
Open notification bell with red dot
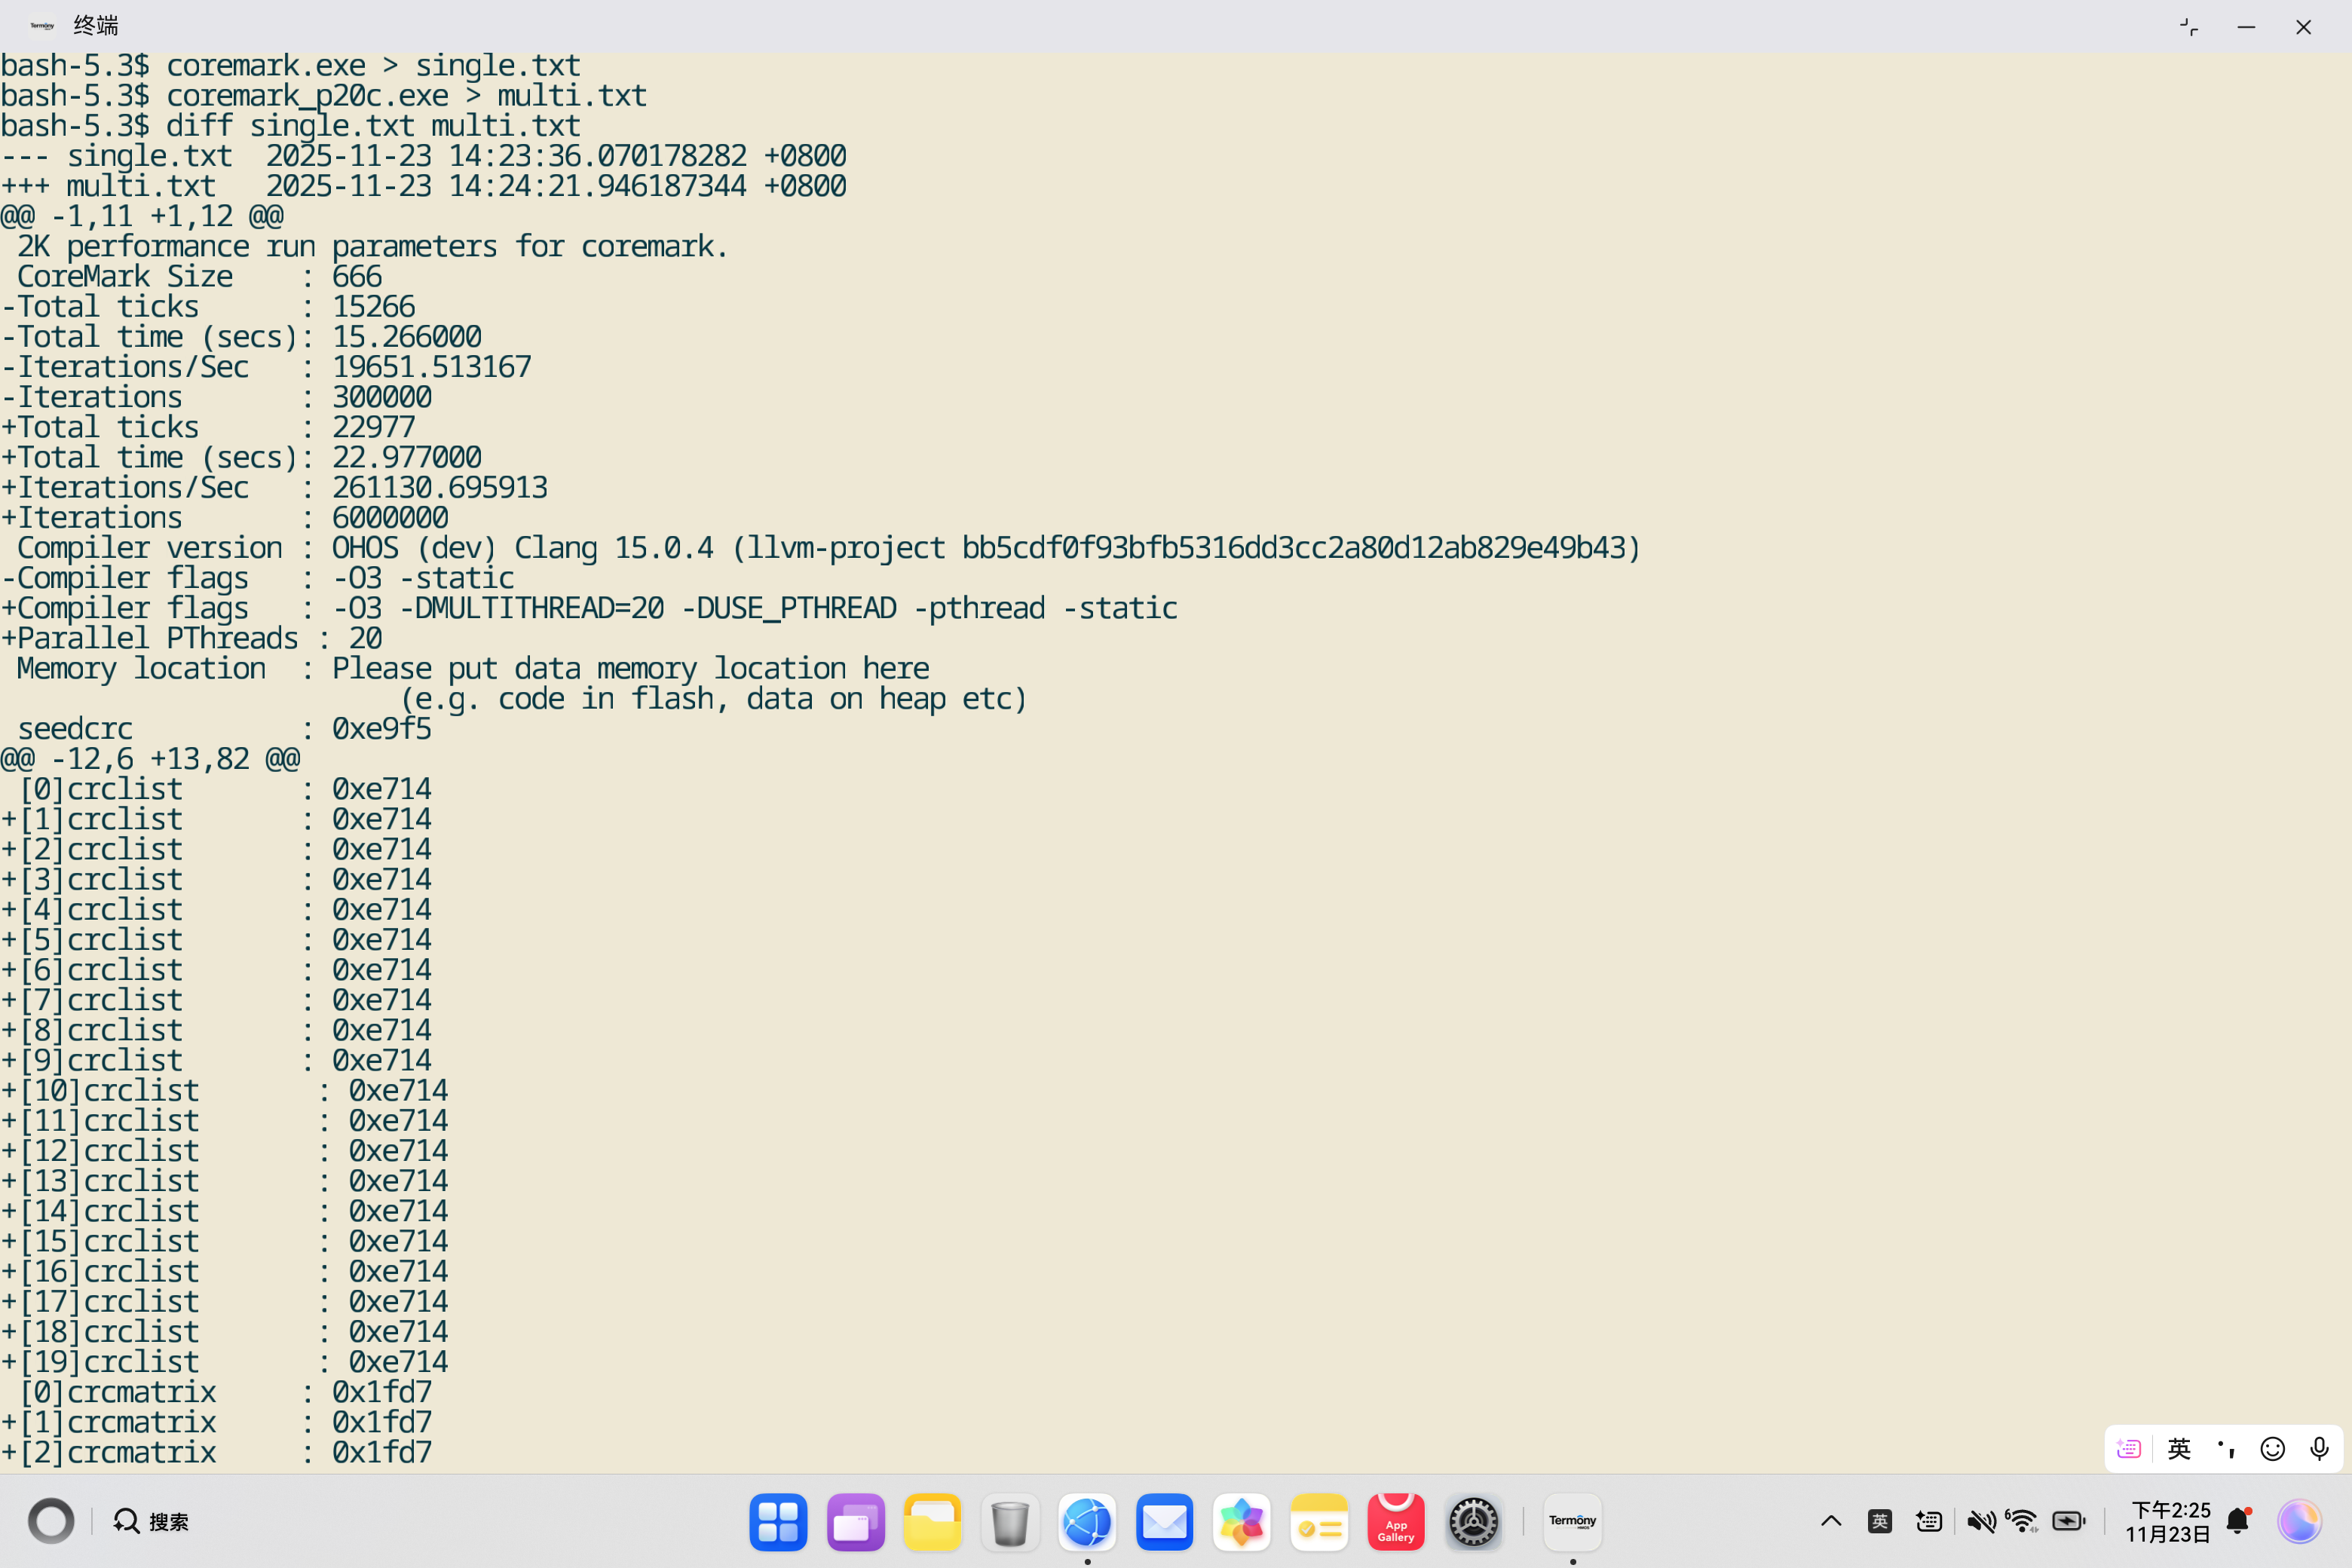point(2238,1522)
